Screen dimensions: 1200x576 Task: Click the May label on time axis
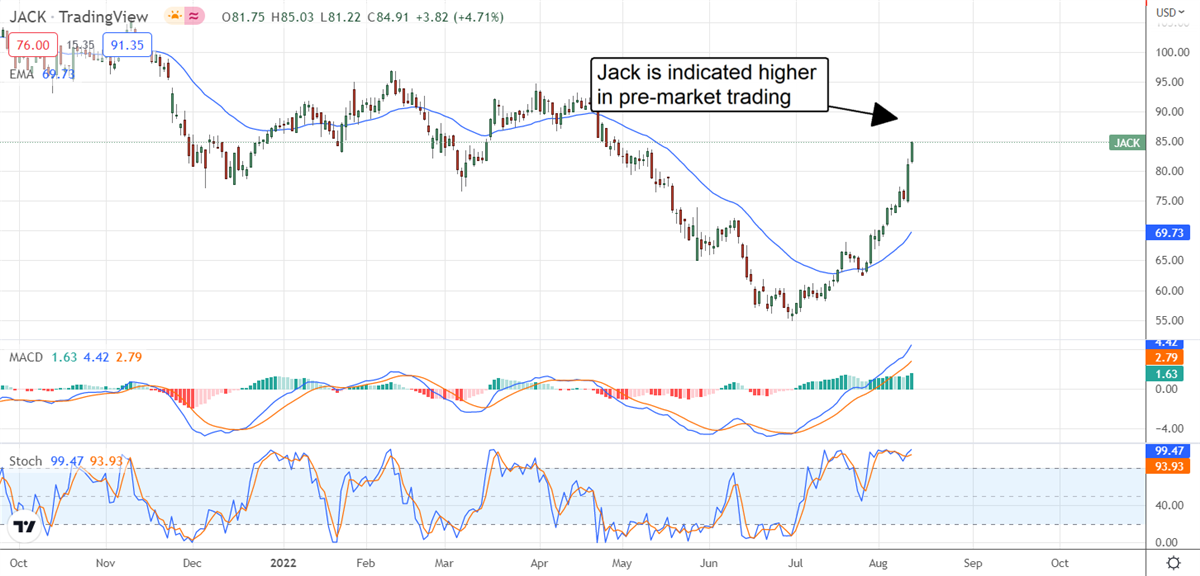pyautogui.click(x=621, y=562)
